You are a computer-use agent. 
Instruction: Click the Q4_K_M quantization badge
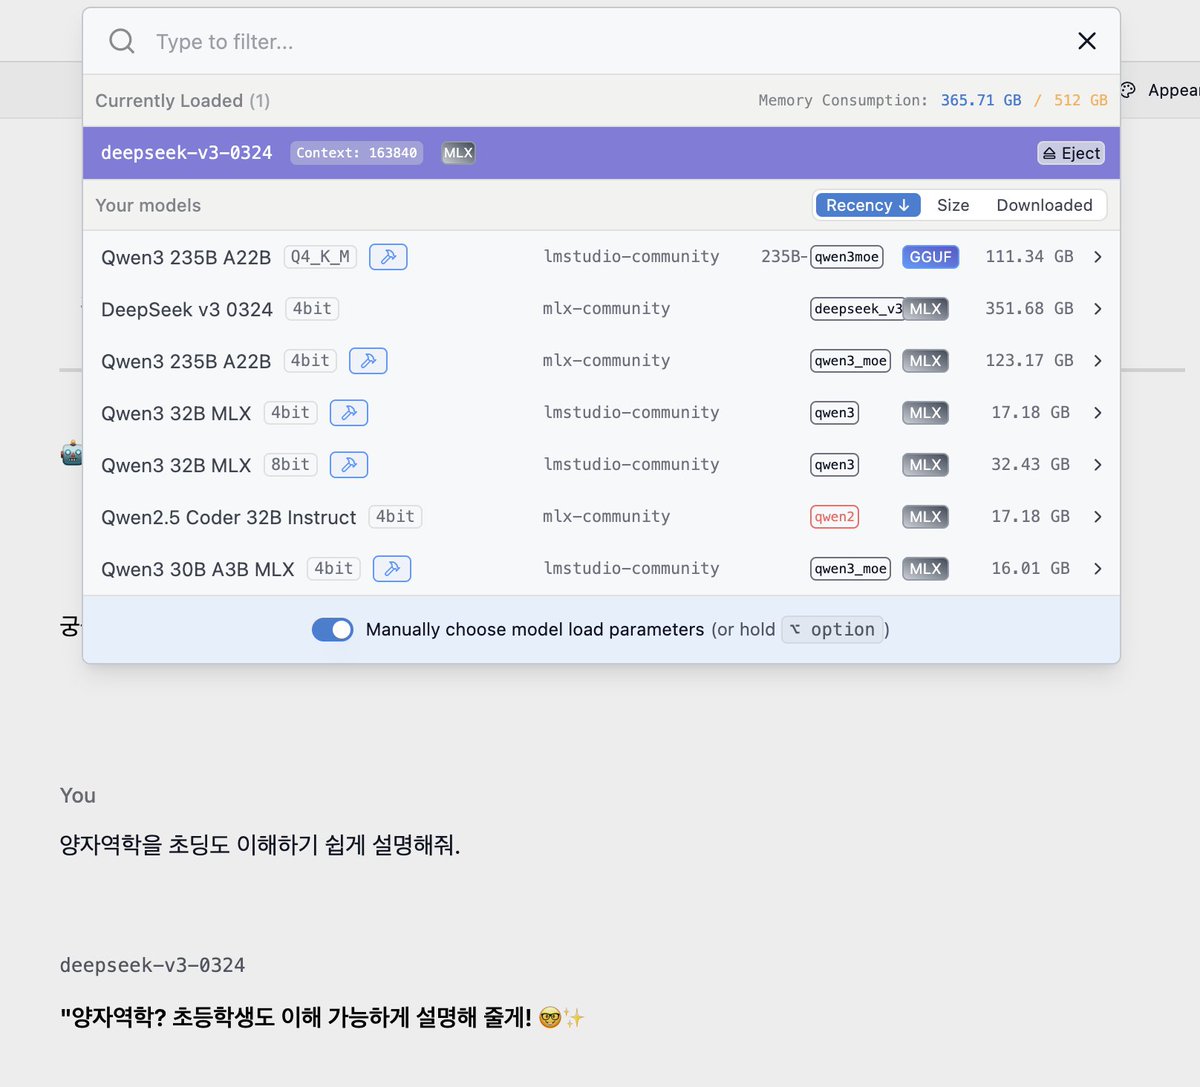coord(320,257)
